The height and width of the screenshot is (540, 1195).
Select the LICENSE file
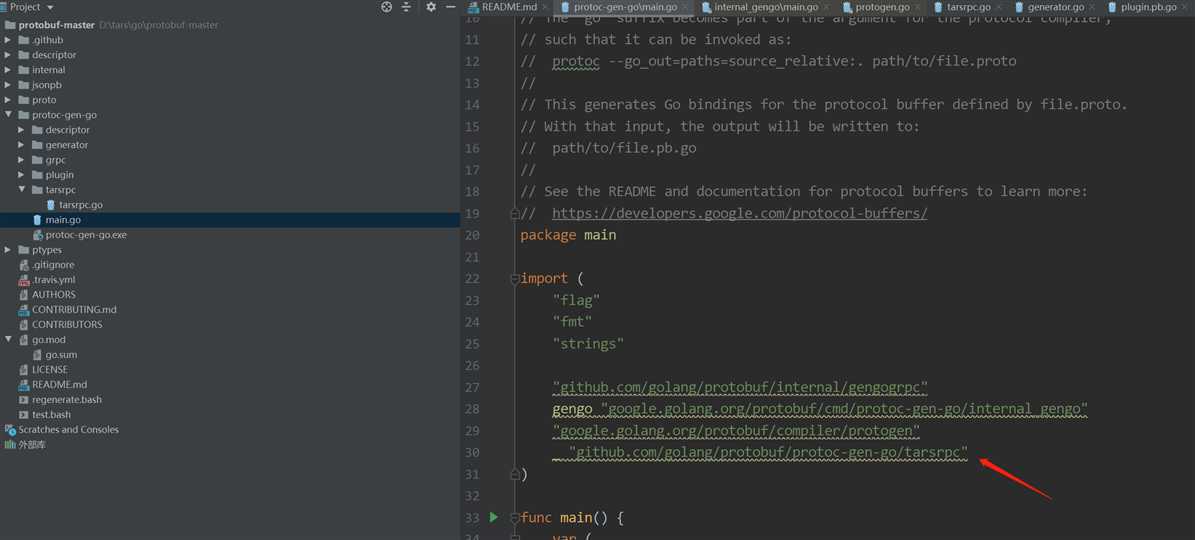[50, 369]
